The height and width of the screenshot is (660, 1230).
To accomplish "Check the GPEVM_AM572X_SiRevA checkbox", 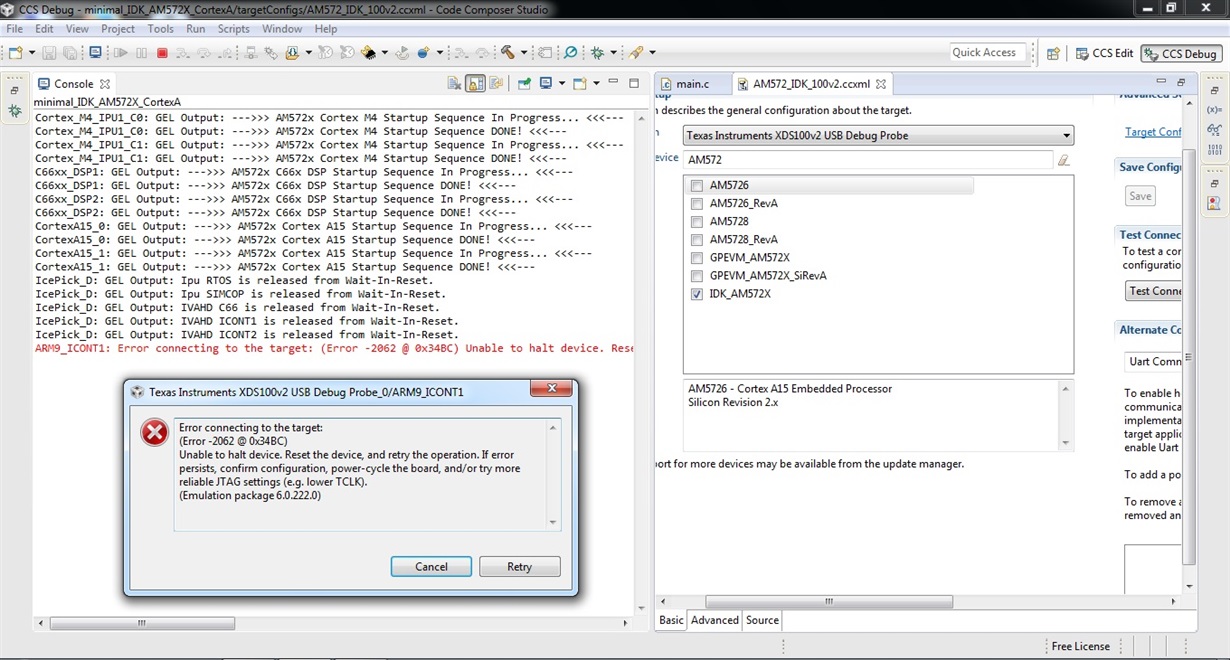I will coord(697,276).
